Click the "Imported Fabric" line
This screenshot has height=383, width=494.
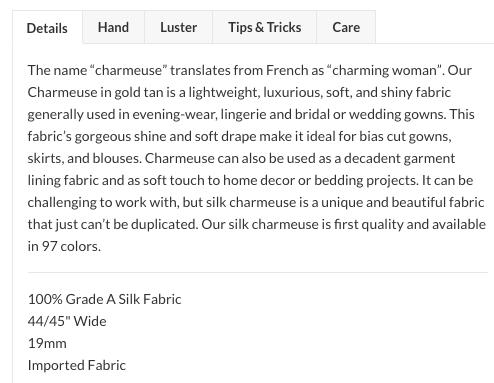(77, 365)
